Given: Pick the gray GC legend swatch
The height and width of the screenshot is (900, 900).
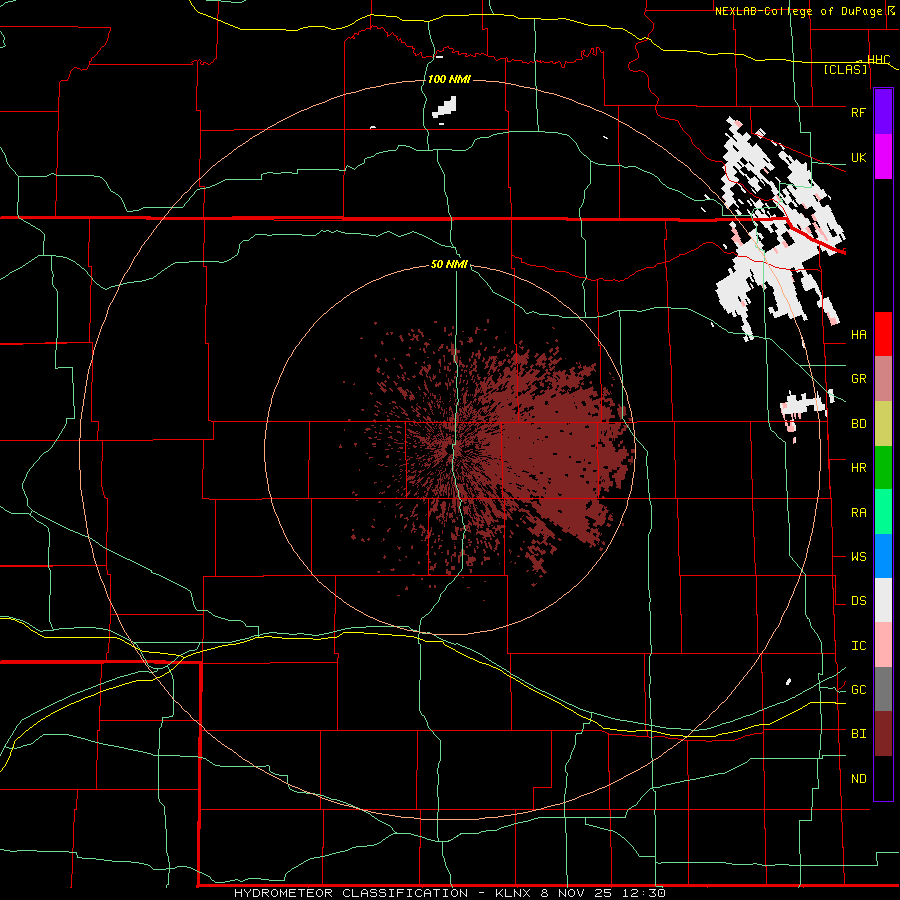Looking at the screenshot, I should [883, 689].
